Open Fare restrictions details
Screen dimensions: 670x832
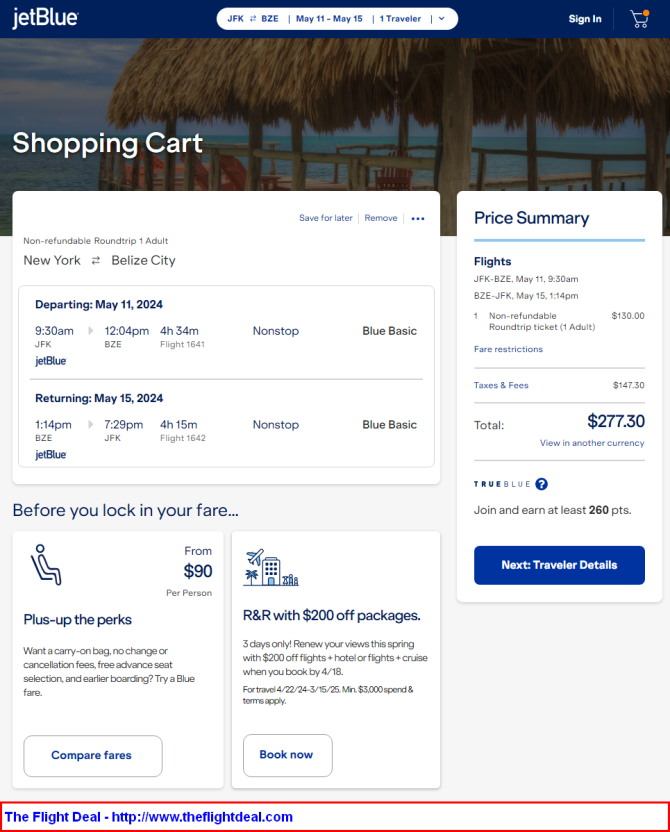pos(508,349)
